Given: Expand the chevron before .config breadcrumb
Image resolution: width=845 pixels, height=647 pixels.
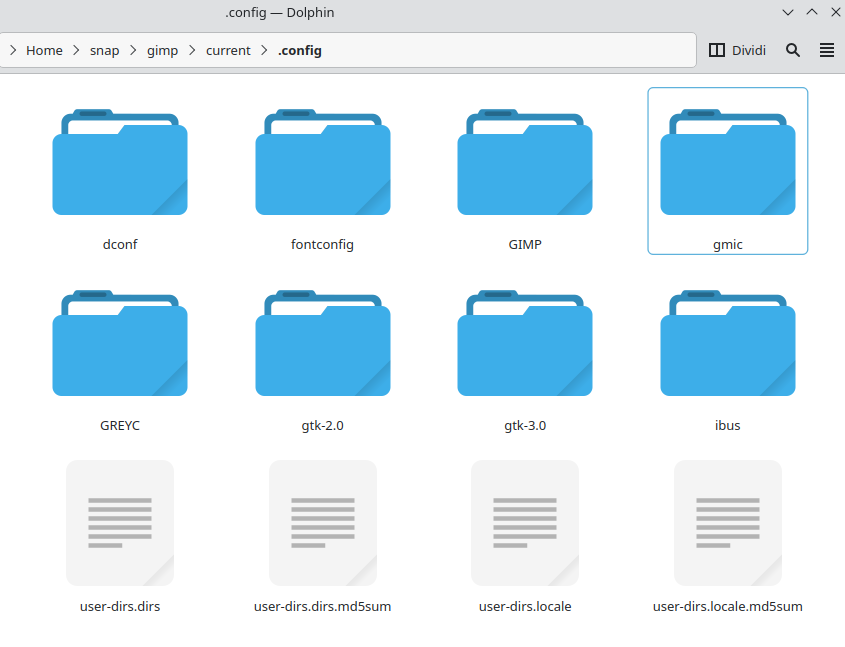Looking at the screenshot, I should (x=264, y=50).
